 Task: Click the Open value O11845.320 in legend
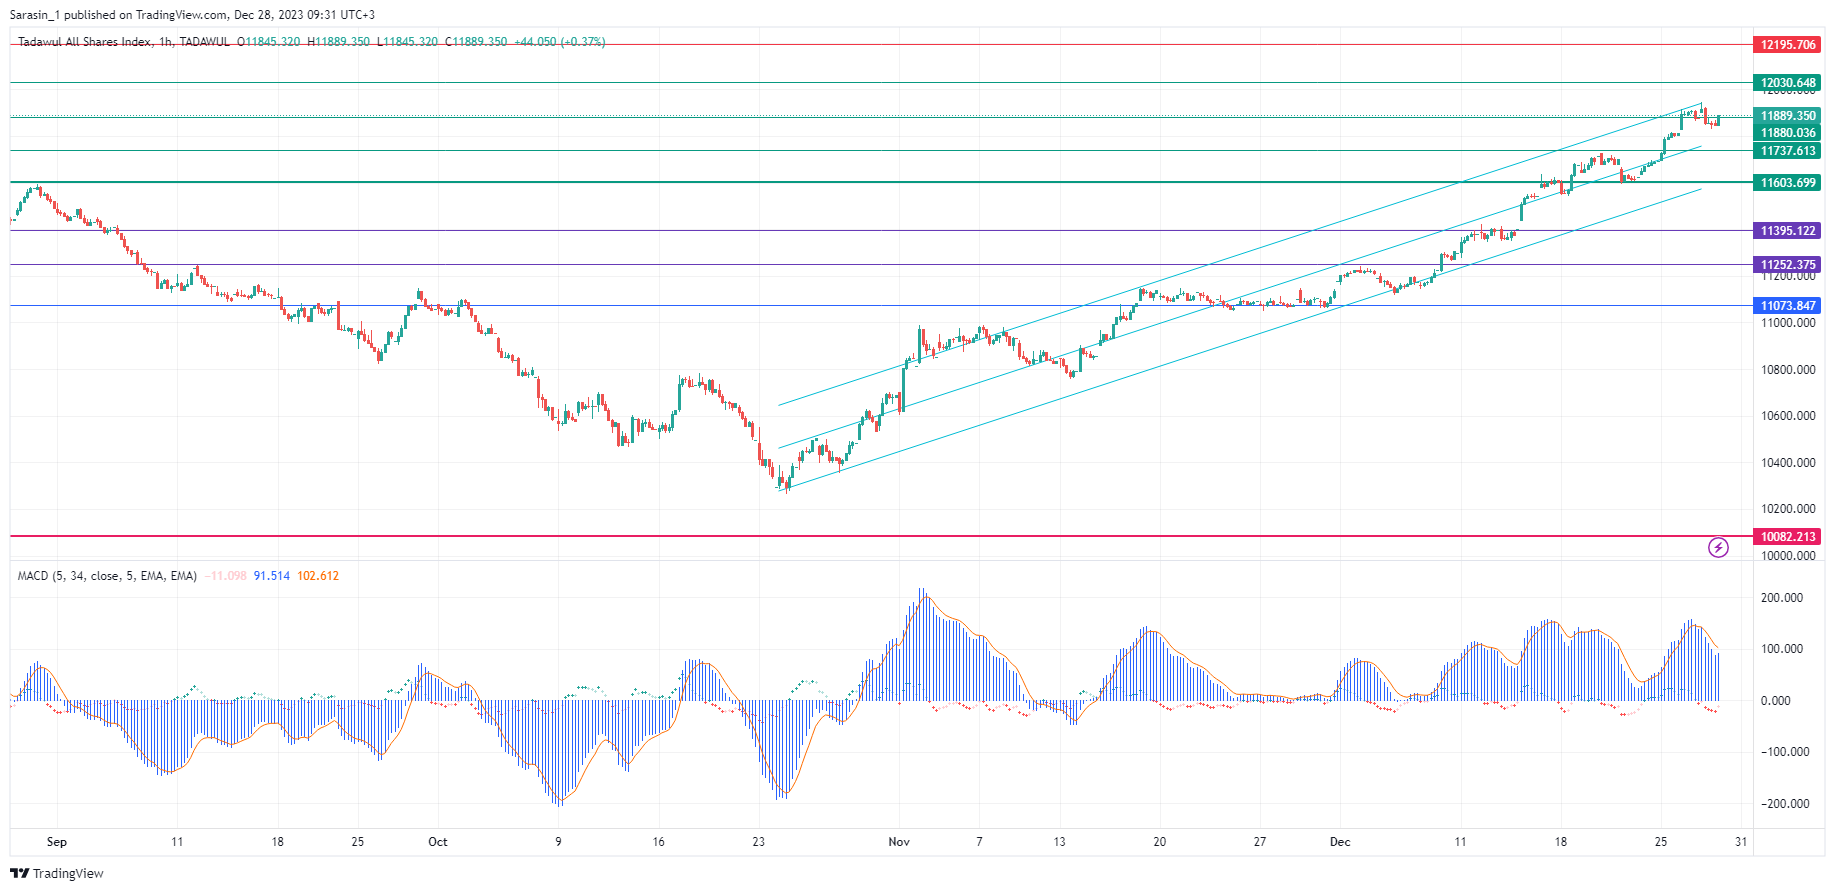pyautogui.click(x=268, y=42)
